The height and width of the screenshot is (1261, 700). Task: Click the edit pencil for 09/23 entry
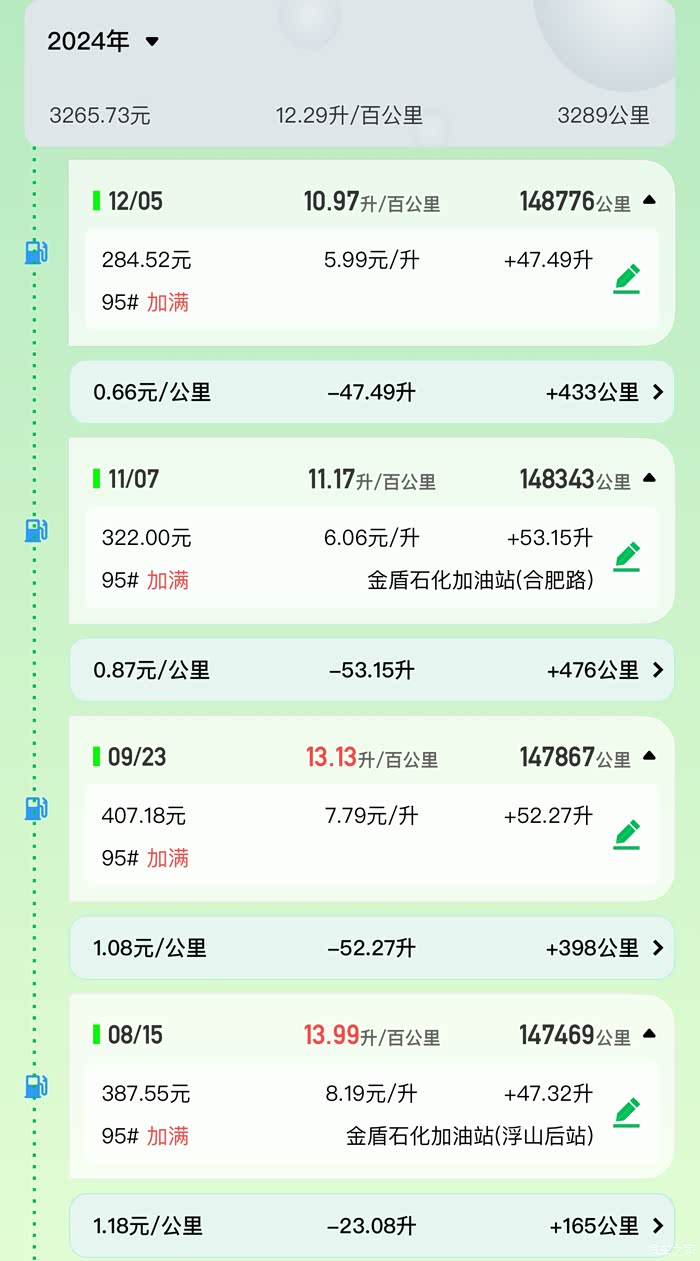pos(627,834)
